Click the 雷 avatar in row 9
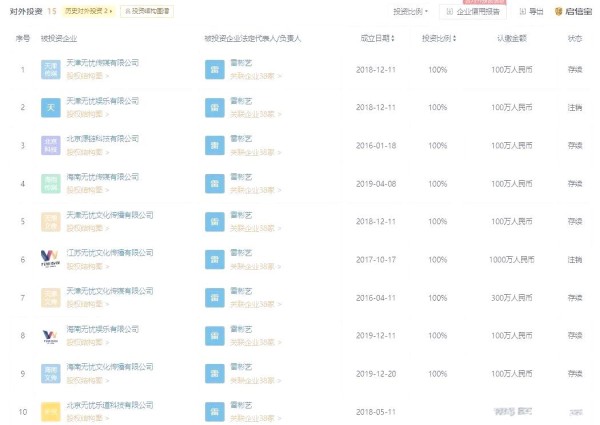600x425 pixels. pyautogui.click(x=215, y=373)
